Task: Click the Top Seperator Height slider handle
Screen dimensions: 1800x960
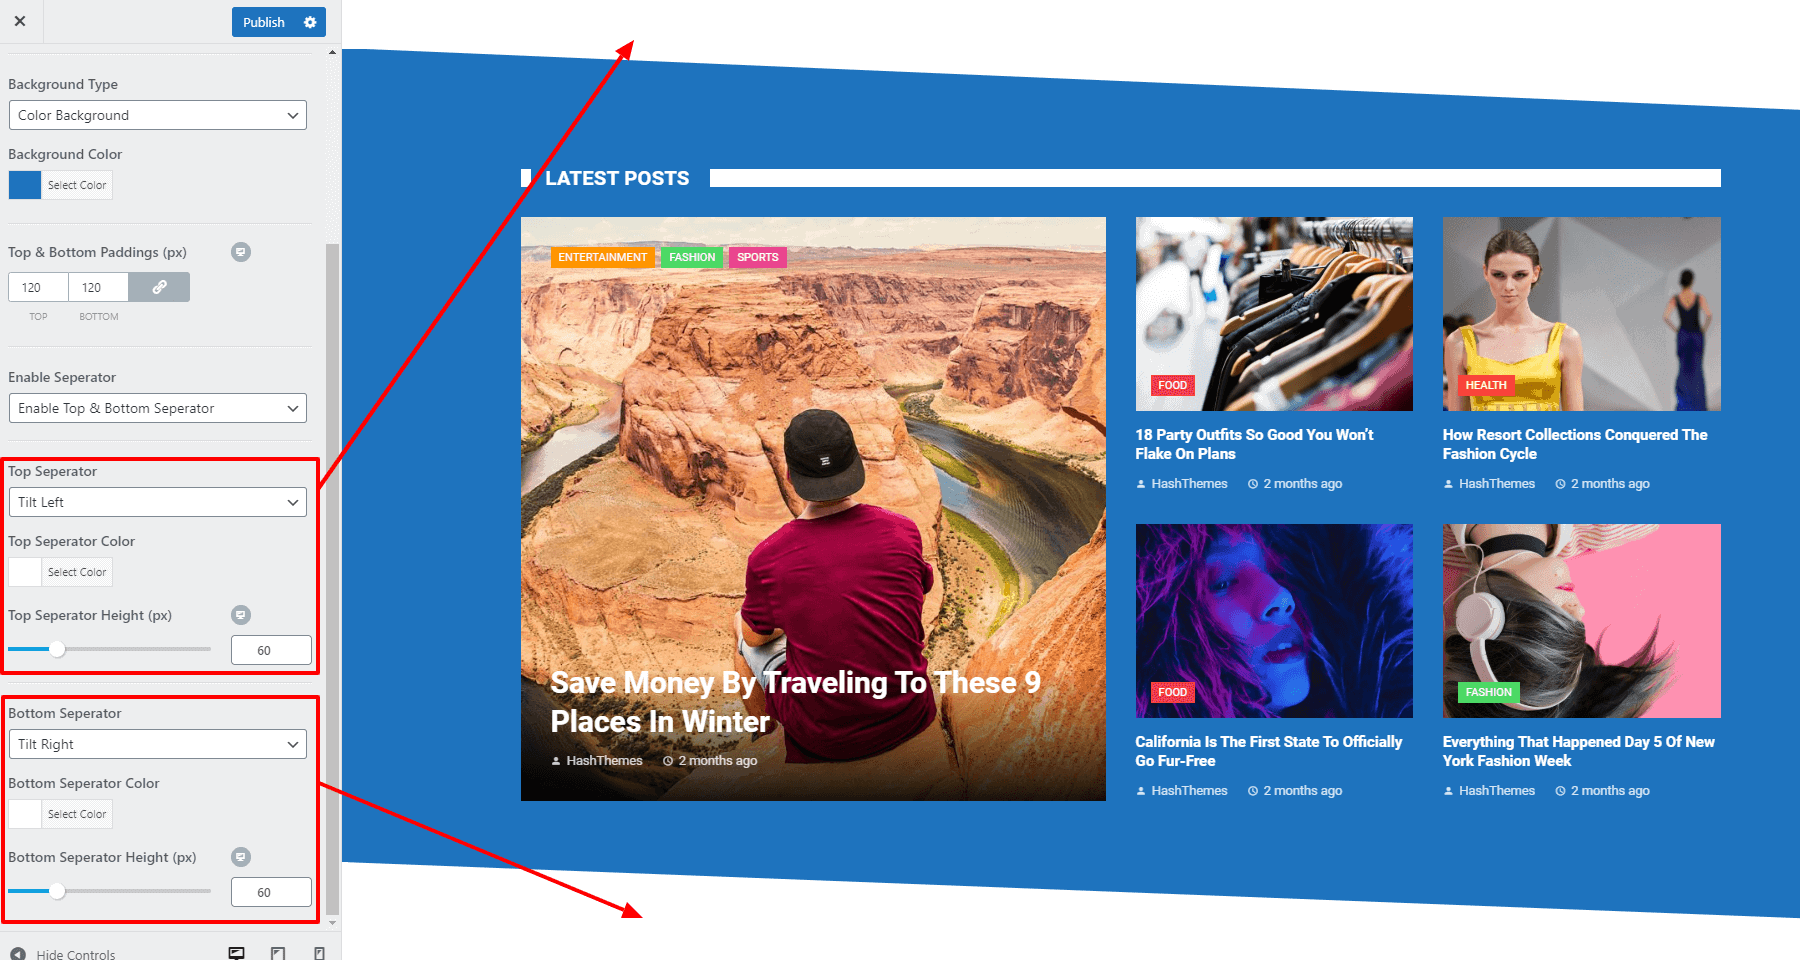Action: [58, 649]
